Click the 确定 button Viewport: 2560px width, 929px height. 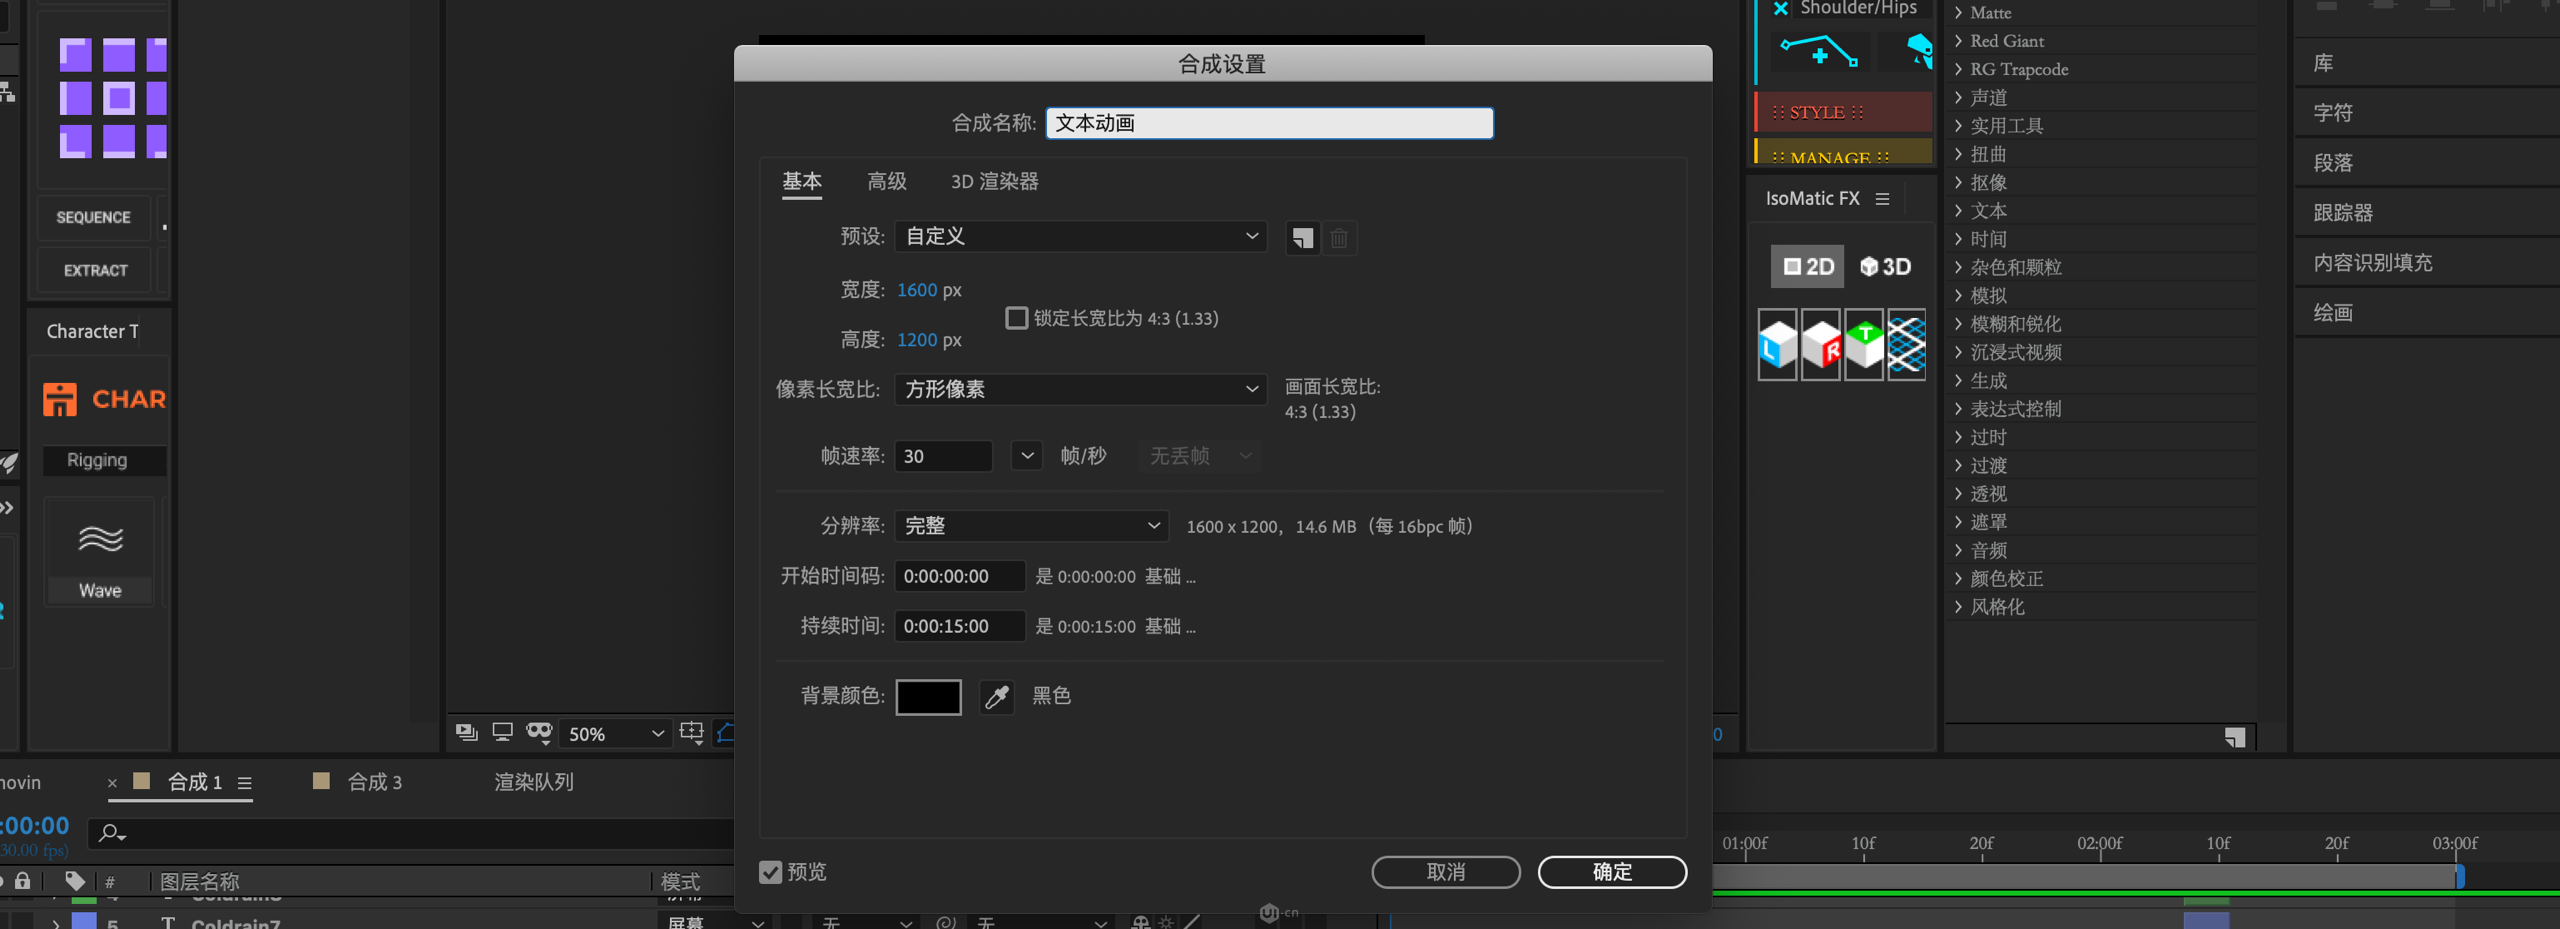(1611, 872)
